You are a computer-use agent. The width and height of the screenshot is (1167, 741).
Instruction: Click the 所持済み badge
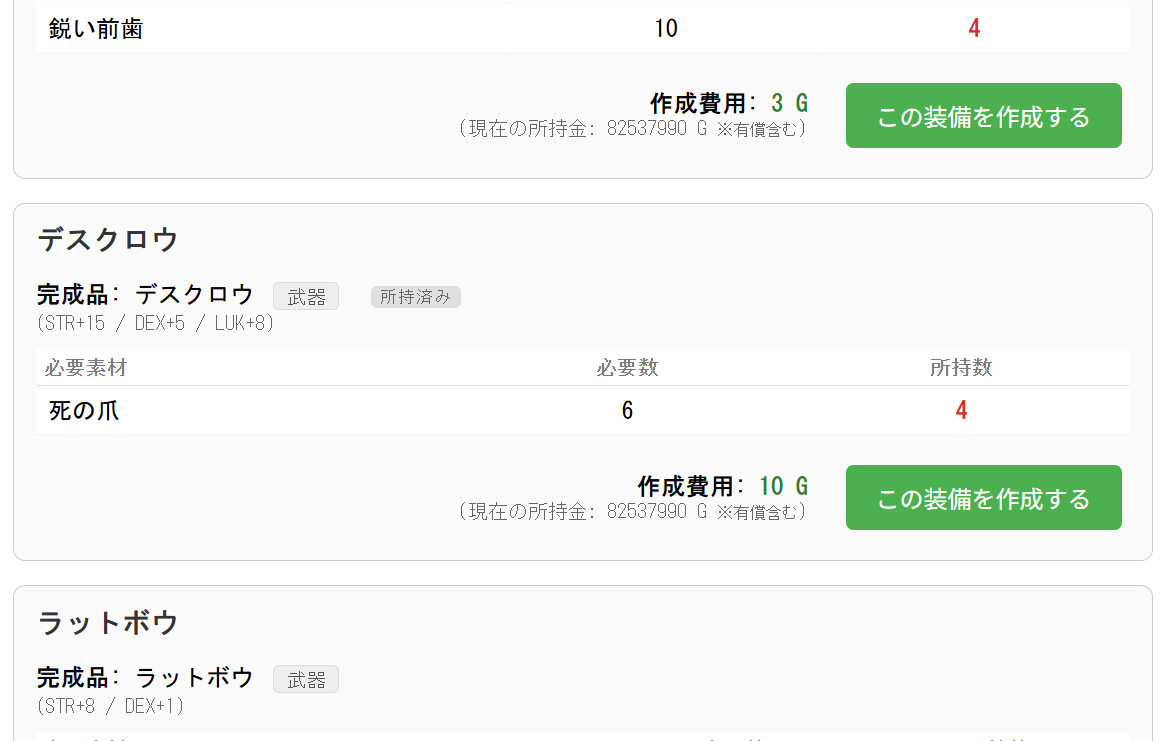[x=415, y=297]
